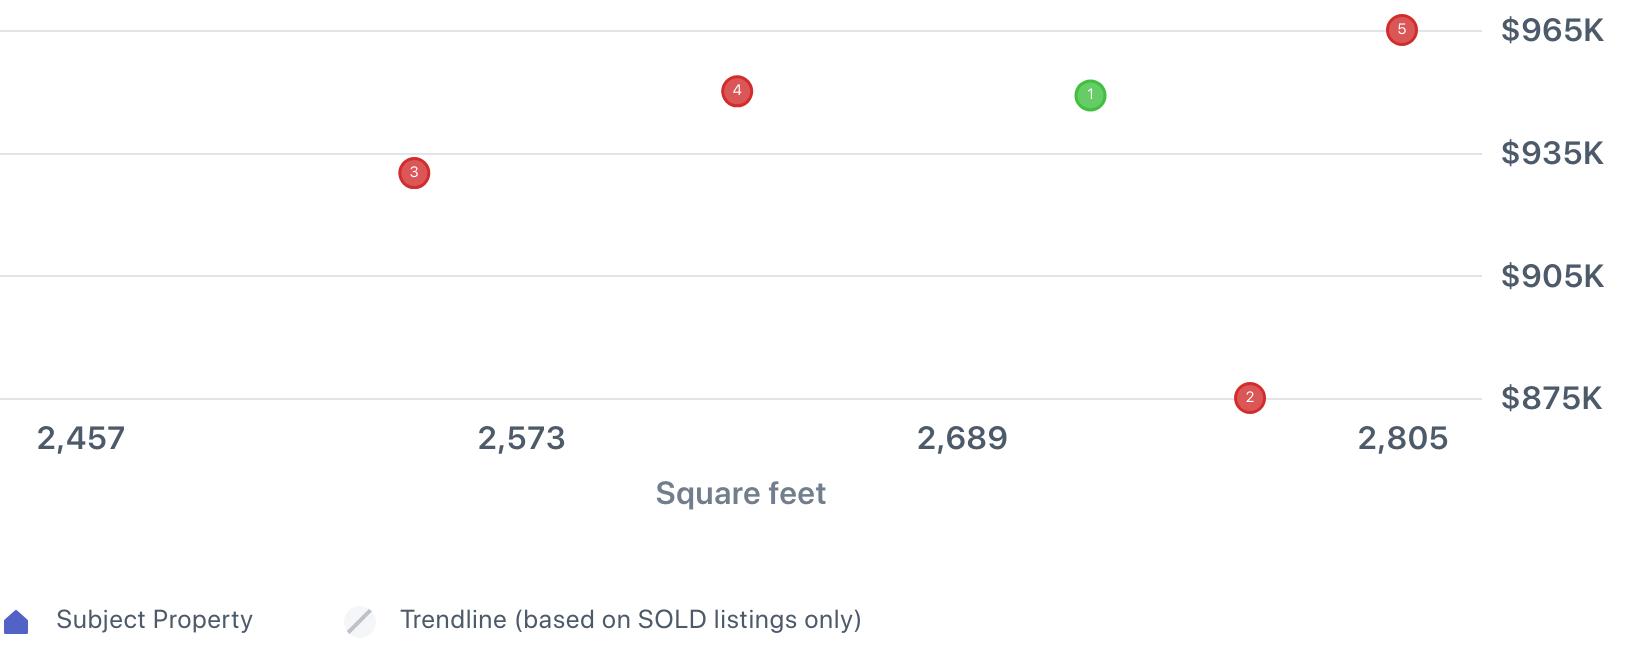Click the 2,689 x-axis label
This screenshot has height=650, width=1632.
pyautogui.click(x=962, y=438)
